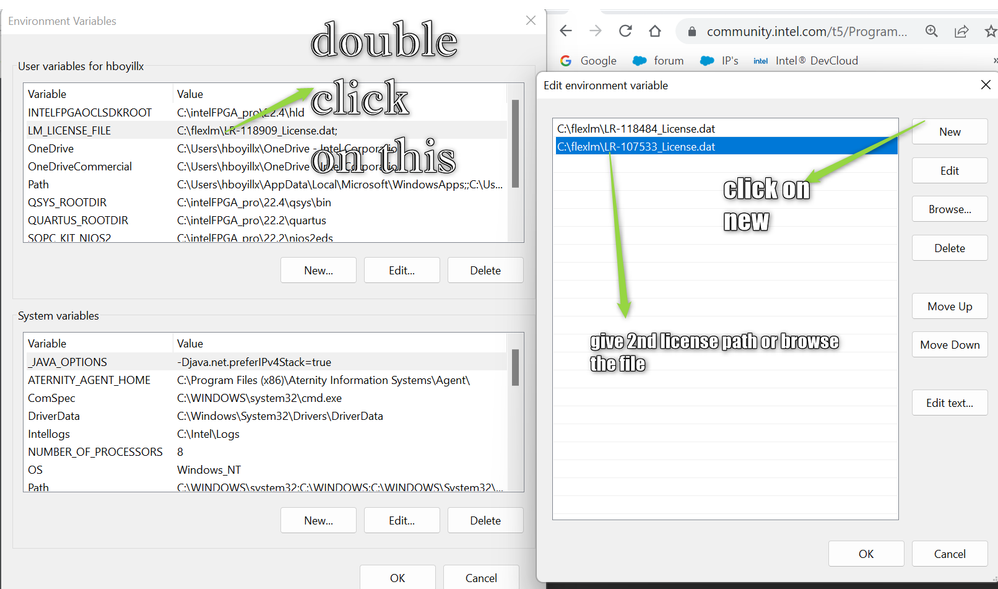Select the LM_LICENSE_FILE user variable
998x589 pixels.
(x=266, y=131)
